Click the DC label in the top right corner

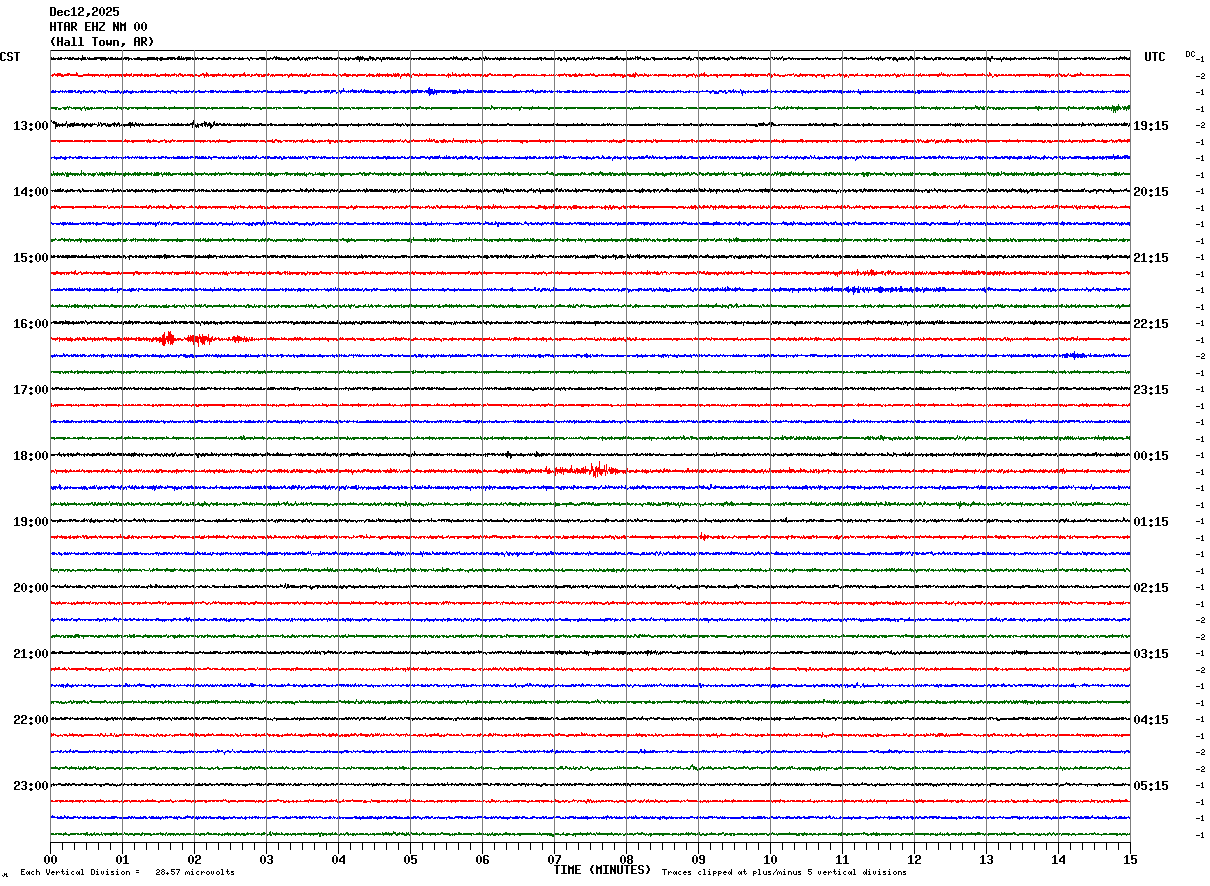pos(1190,54)
